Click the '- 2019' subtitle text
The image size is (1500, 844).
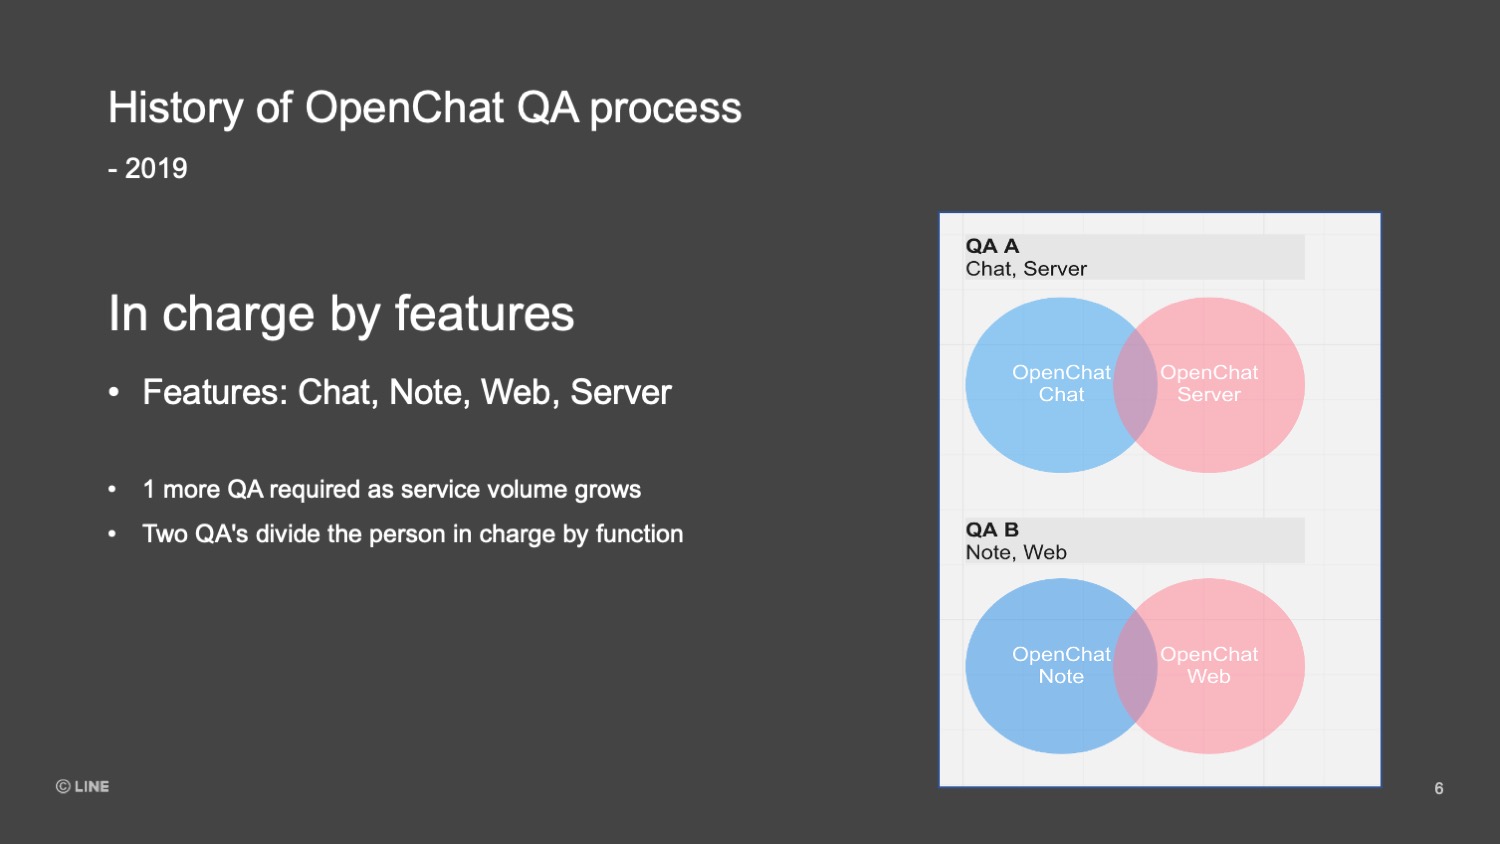(x=148, y=168)
